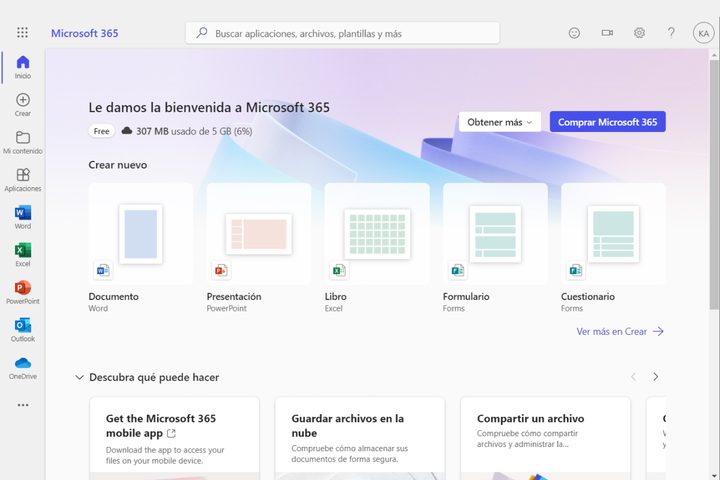Click the scrollbar up arrow
This screenshot has height=480, width=720.
coord(714,55)
